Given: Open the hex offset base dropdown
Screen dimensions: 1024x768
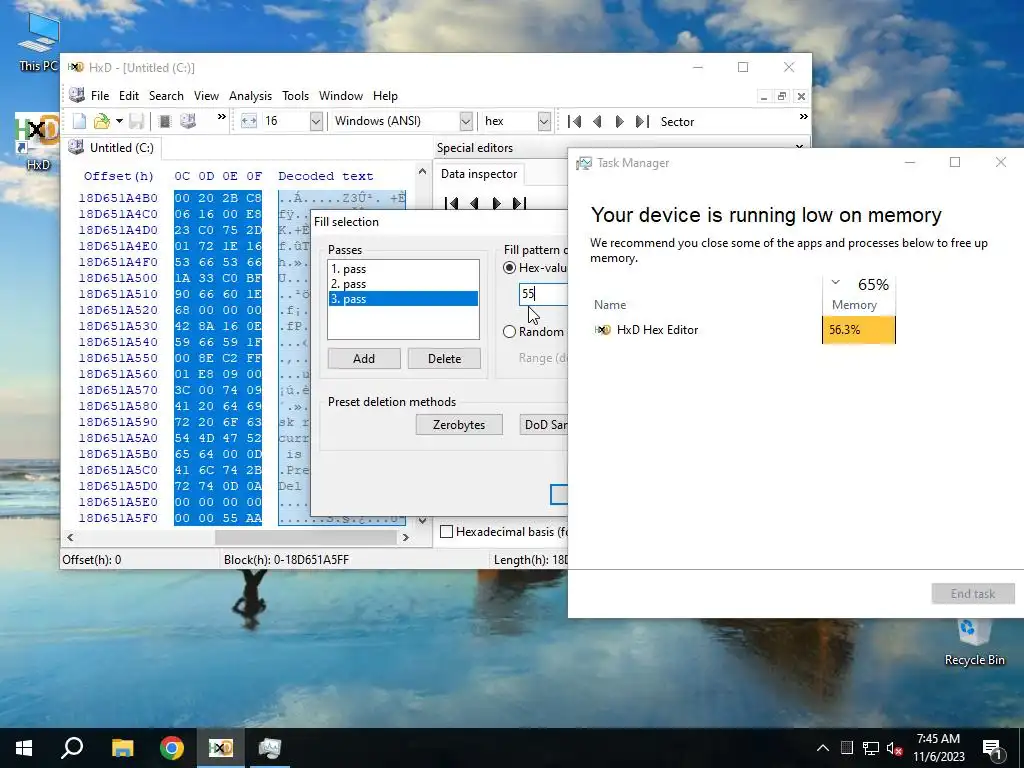Looking at the screenshot, I should 544,121.
